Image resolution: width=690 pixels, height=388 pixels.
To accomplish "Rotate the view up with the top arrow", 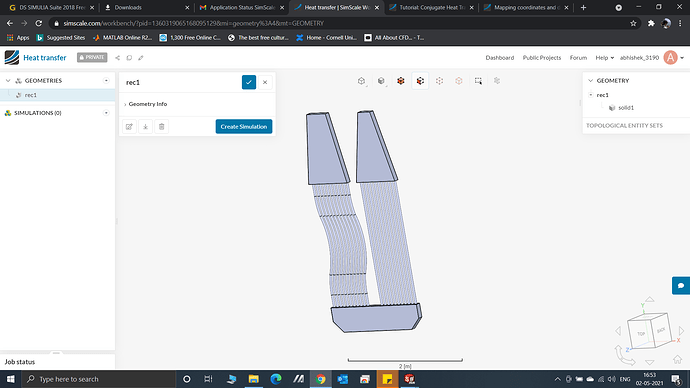I will (x=650, y=300).
